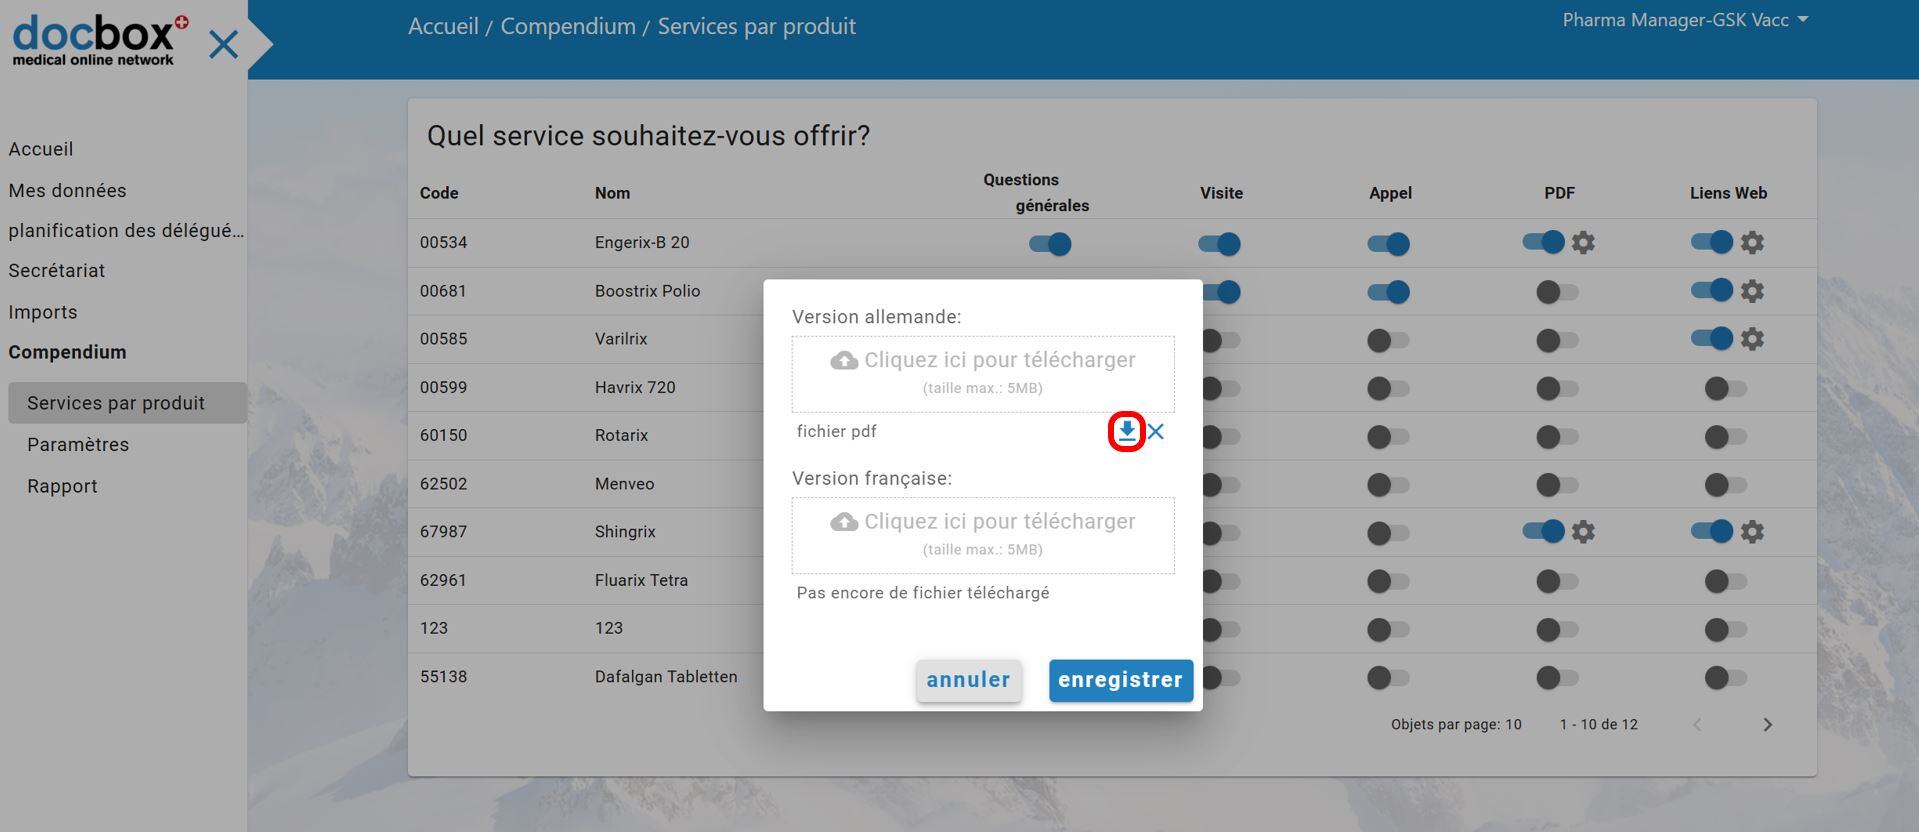Screen dimensions: 1919x832
Task: Click Accueil in the breadcrumb
Action: (x=443, y=26)
